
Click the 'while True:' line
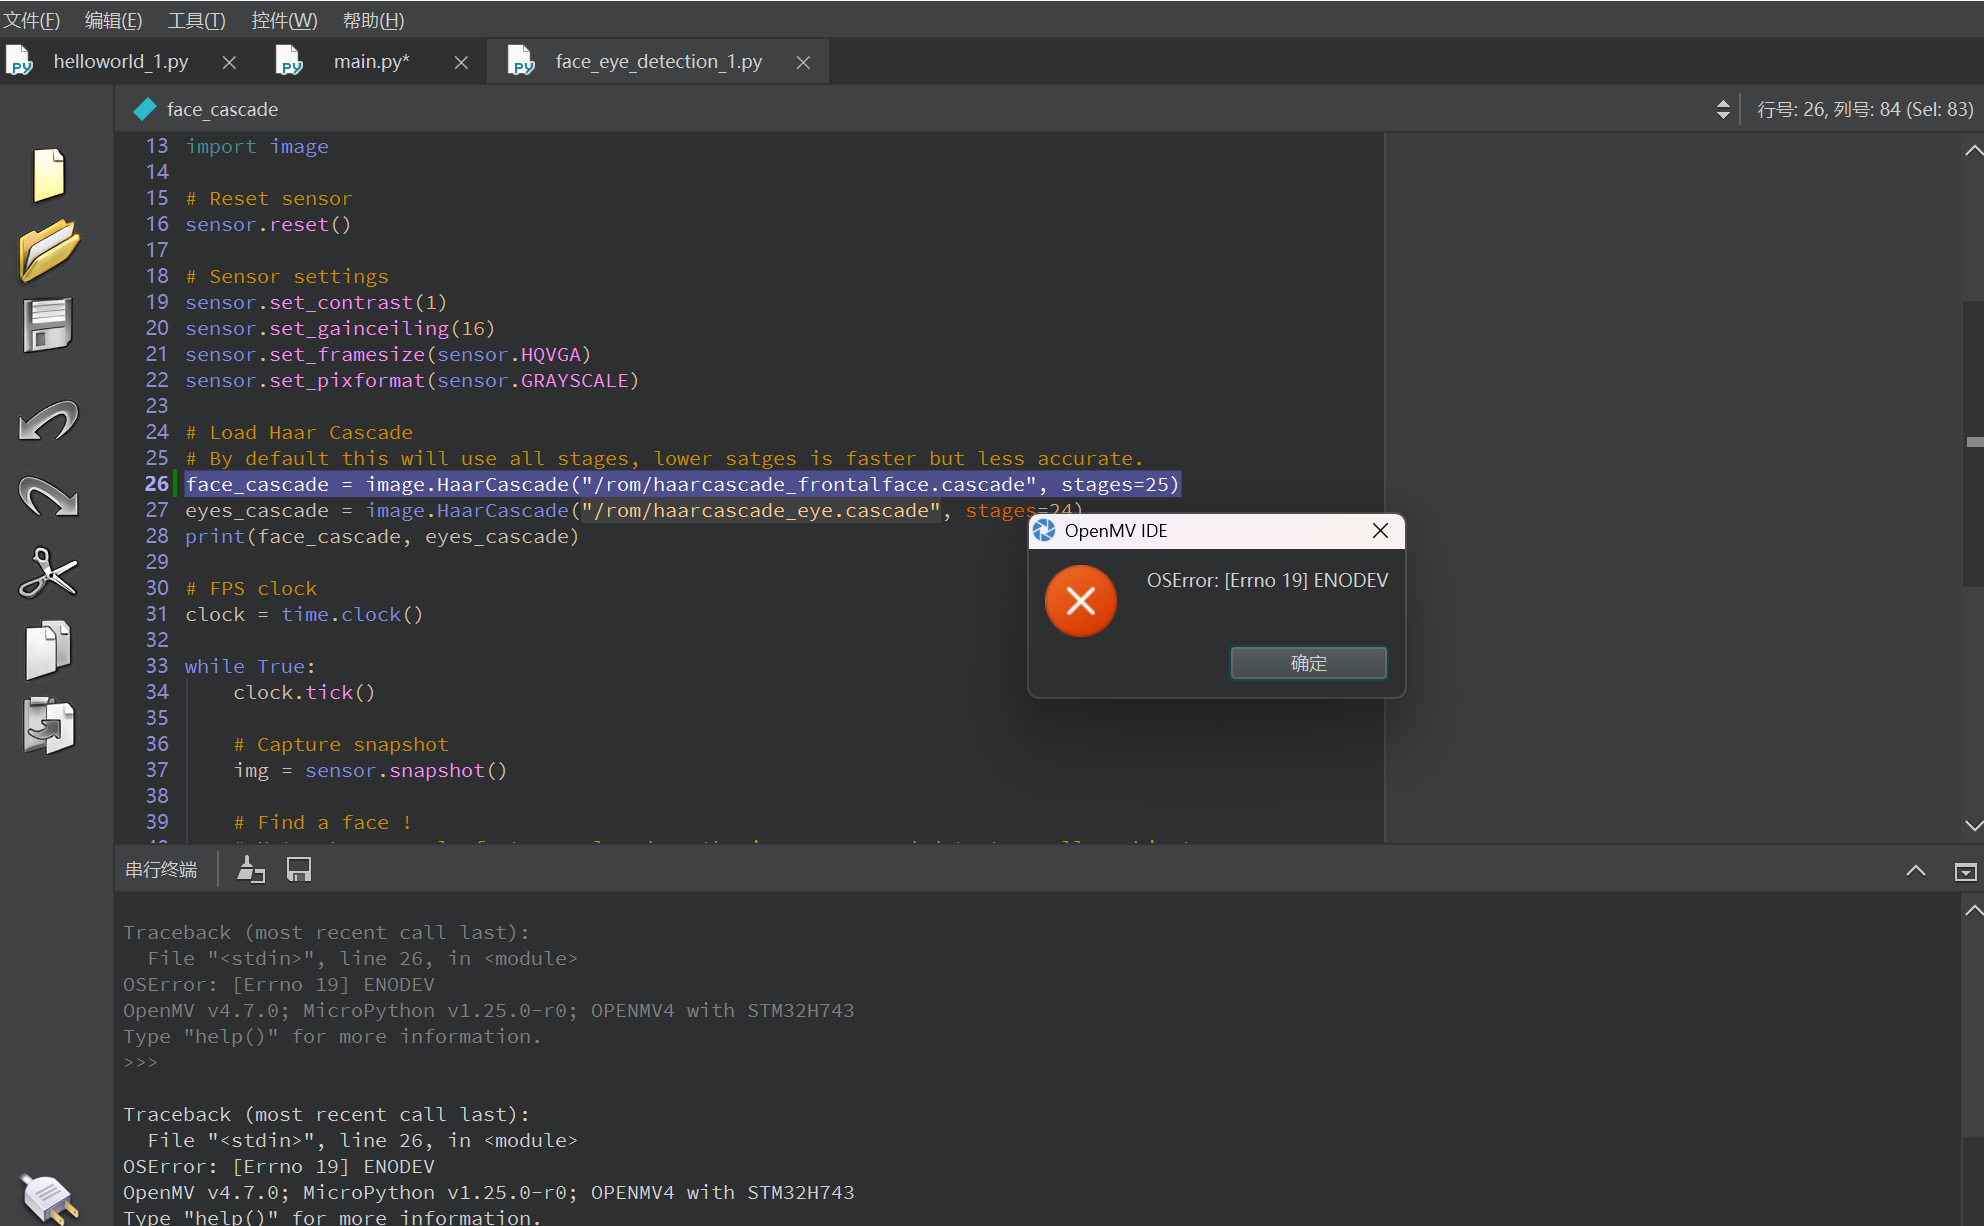[x=250, y=666]
